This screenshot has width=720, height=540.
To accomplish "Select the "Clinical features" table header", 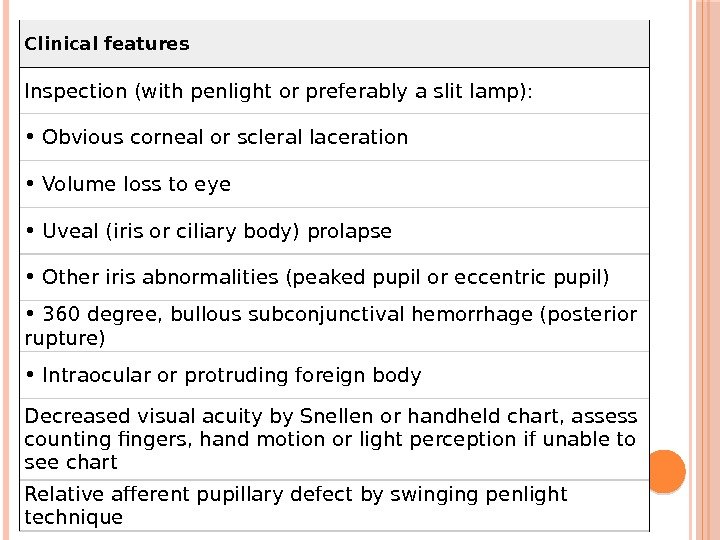I will (106, 44).
